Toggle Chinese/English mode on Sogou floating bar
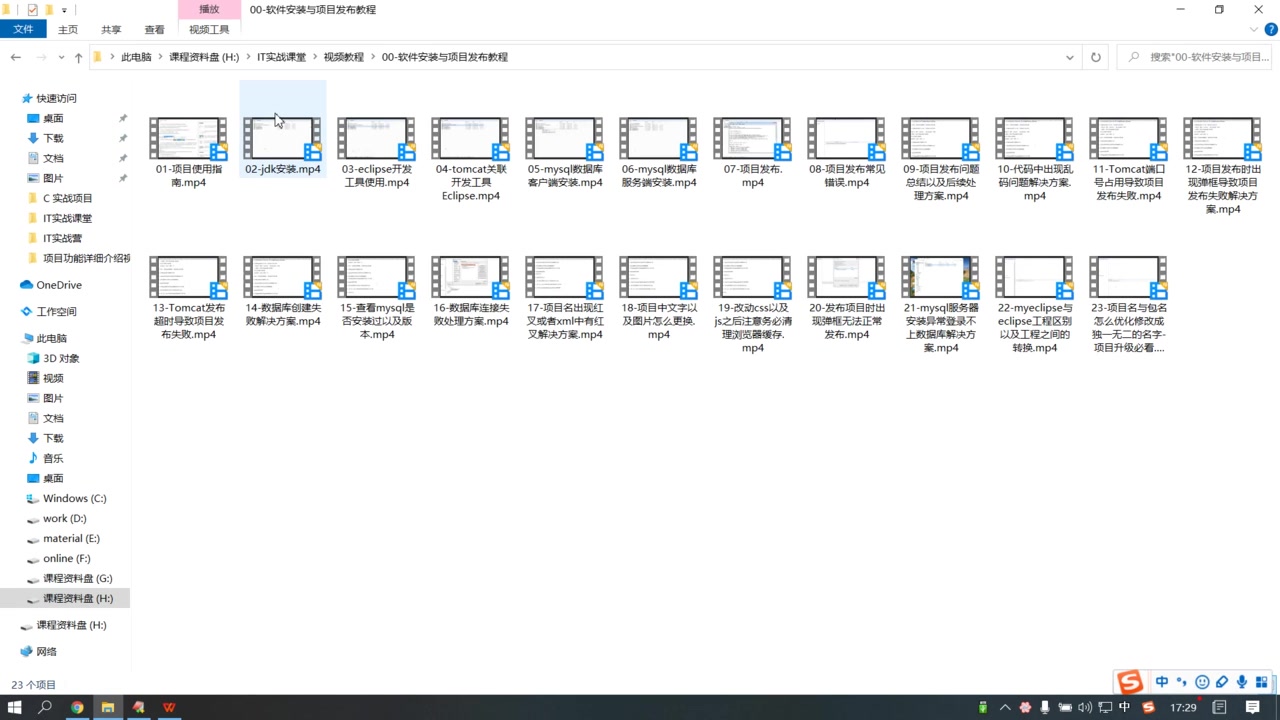 [1162, 682]
